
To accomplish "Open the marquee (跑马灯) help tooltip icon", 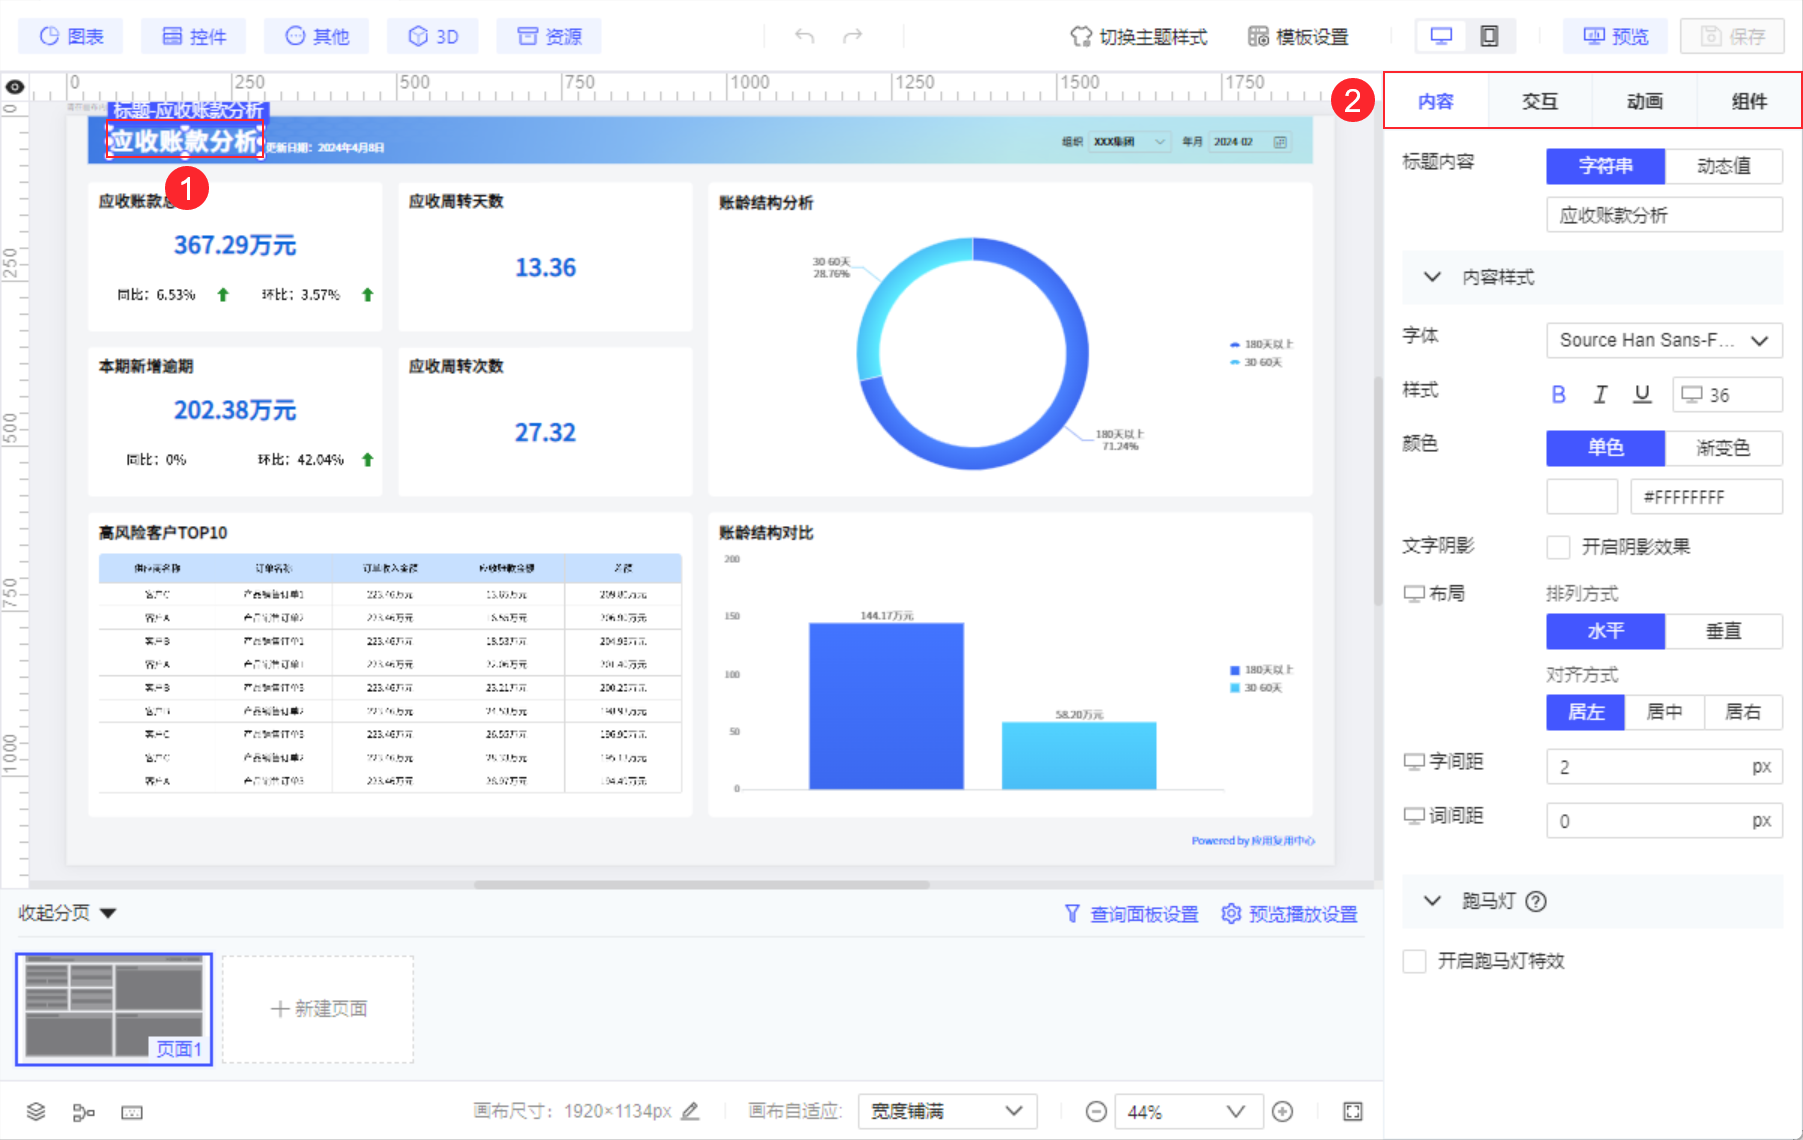I will (1536, 902).
